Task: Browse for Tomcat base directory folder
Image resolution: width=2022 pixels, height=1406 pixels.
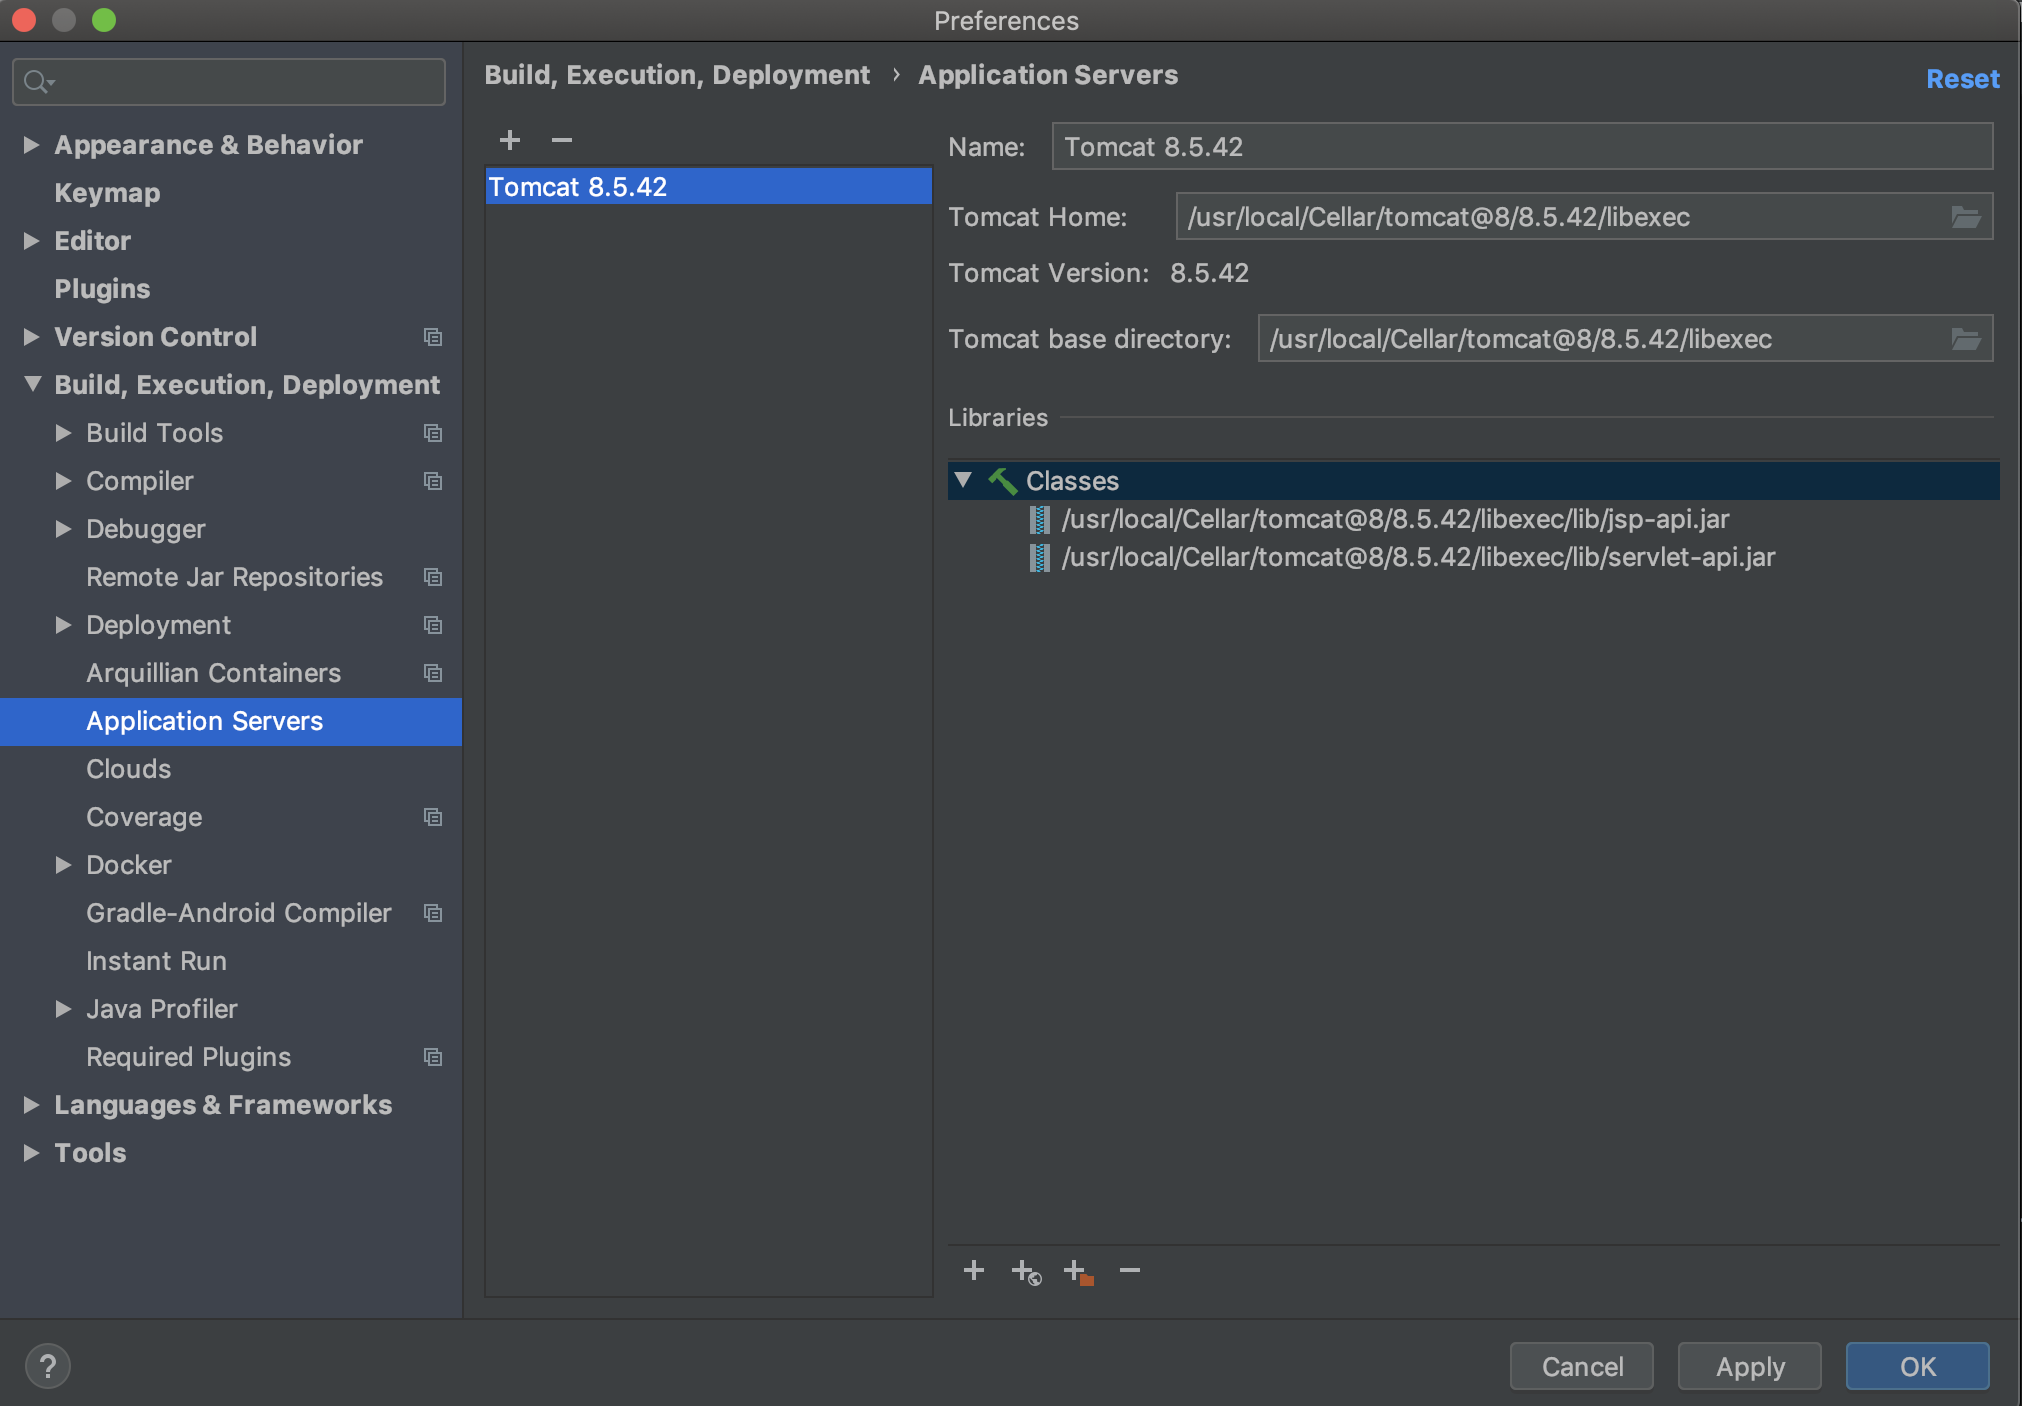Action: [x=1965, y=339]
